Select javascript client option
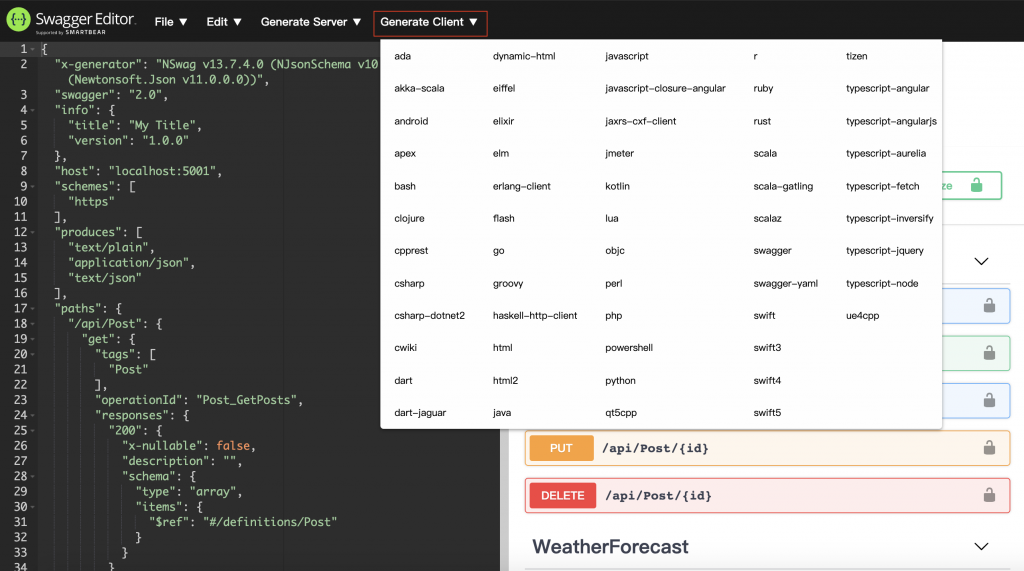 [x=626, y=56]
